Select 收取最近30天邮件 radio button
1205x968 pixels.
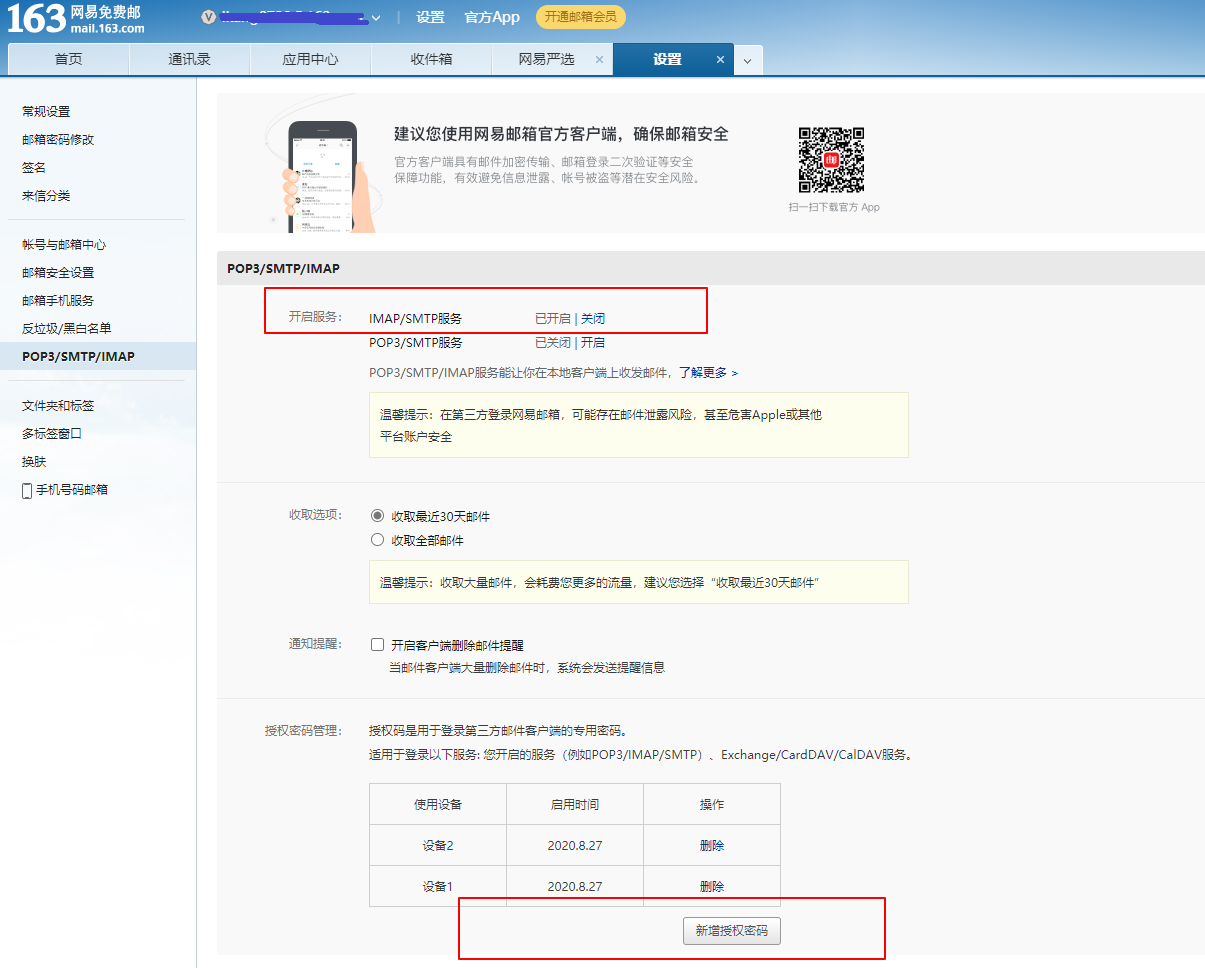coord(377,516)
